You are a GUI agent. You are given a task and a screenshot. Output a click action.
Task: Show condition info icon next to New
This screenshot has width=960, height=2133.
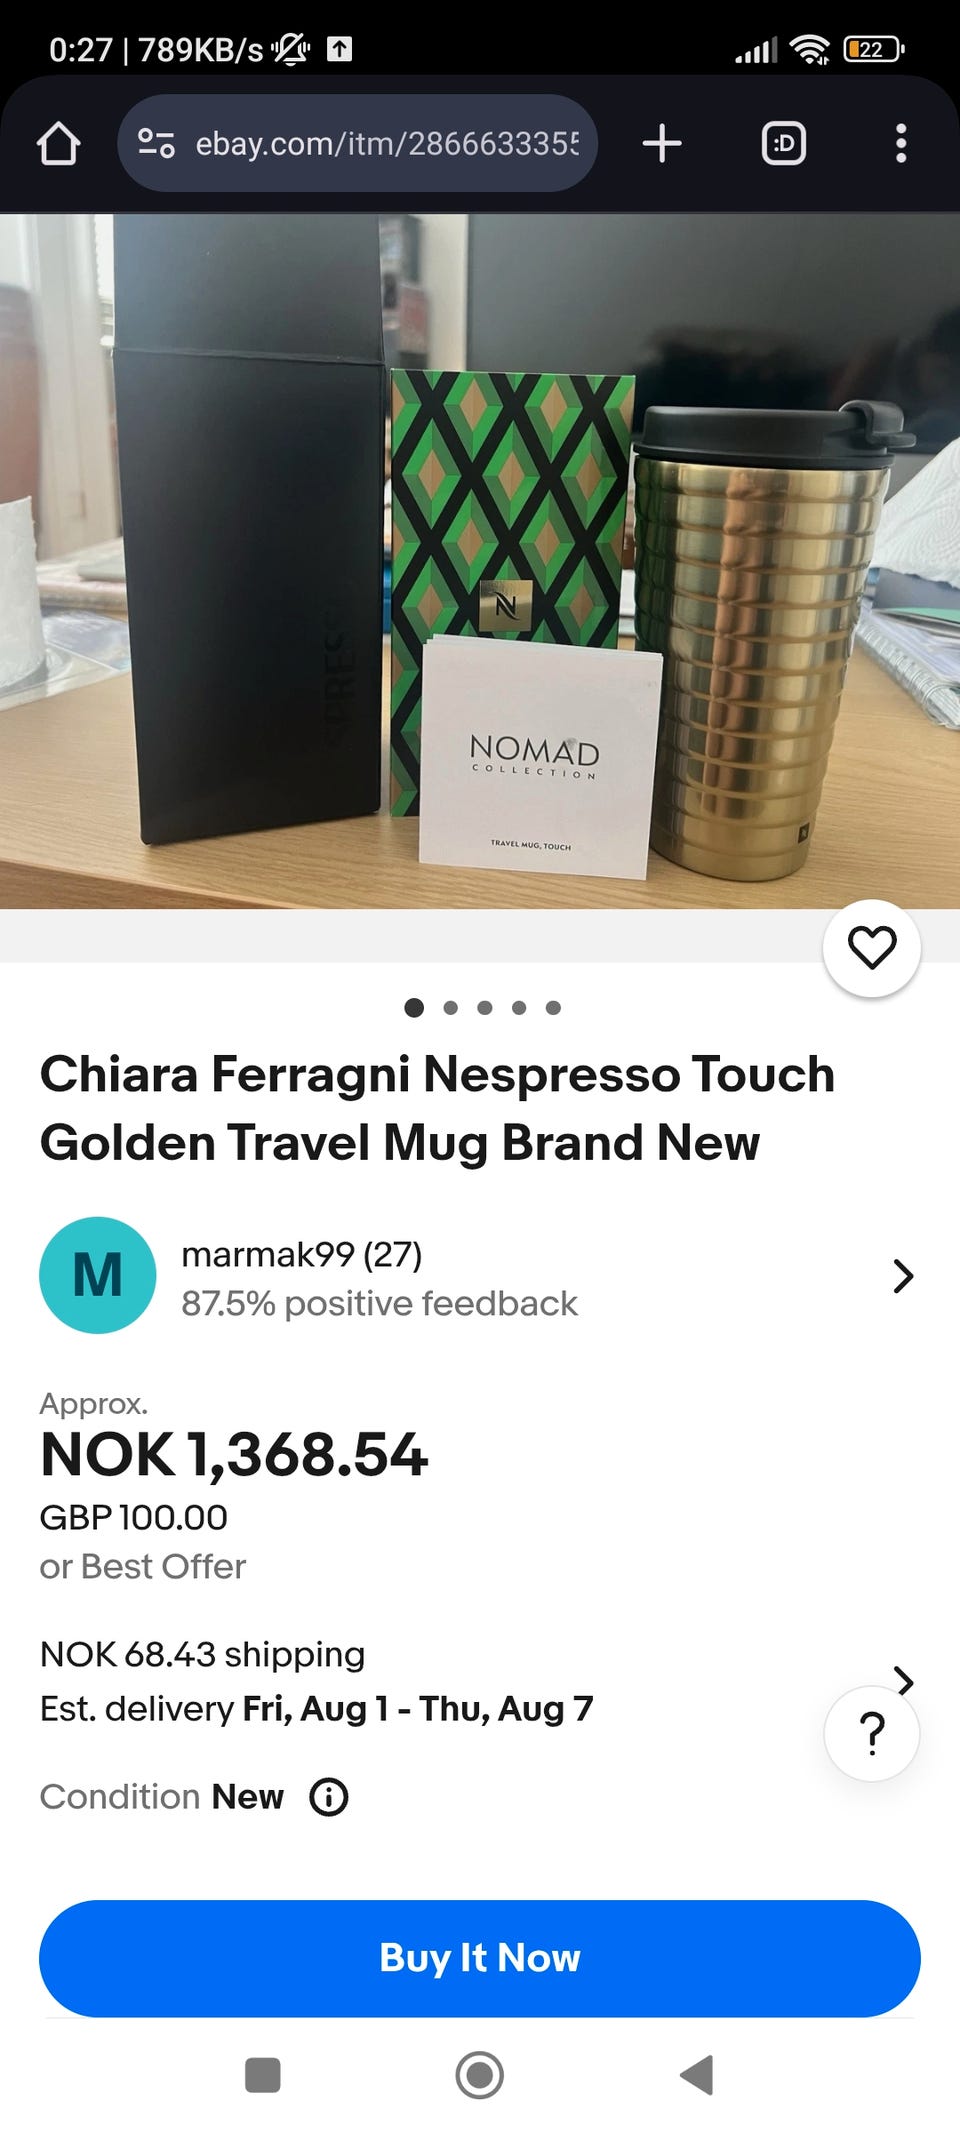[x=329, y=1797]
